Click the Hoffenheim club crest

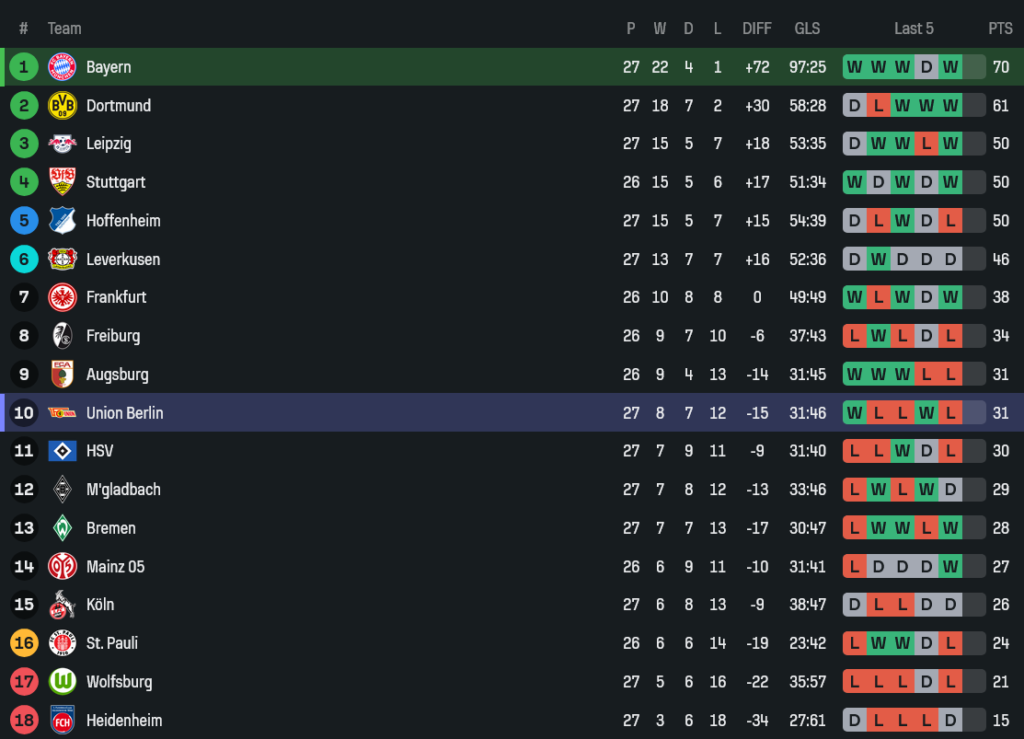(x=62, y=221)
